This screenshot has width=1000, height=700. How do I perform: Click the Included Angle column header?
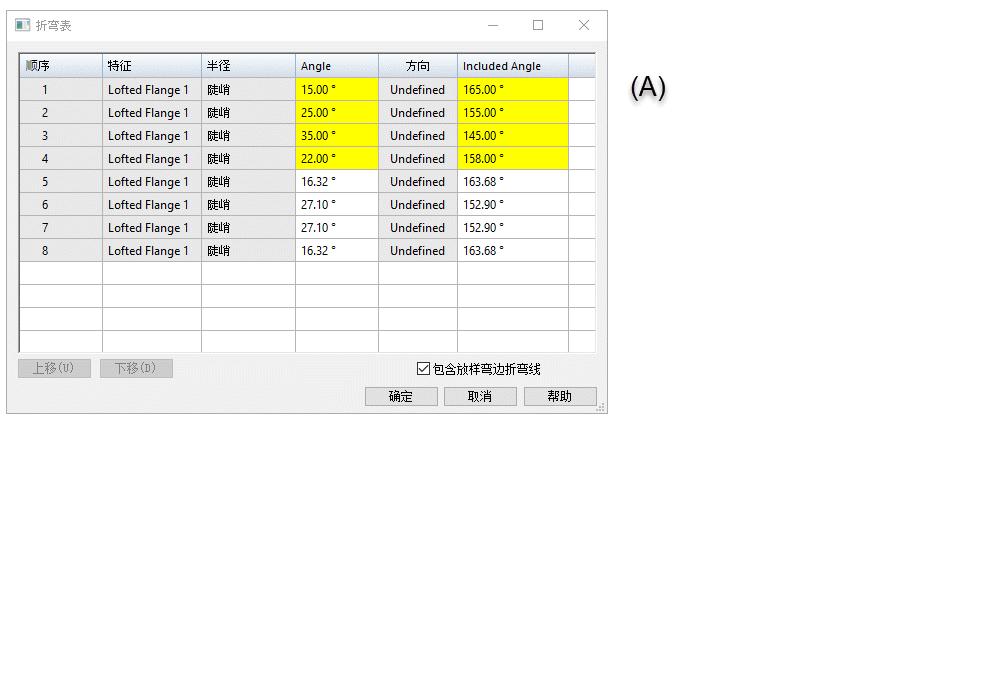click(512, 66)
